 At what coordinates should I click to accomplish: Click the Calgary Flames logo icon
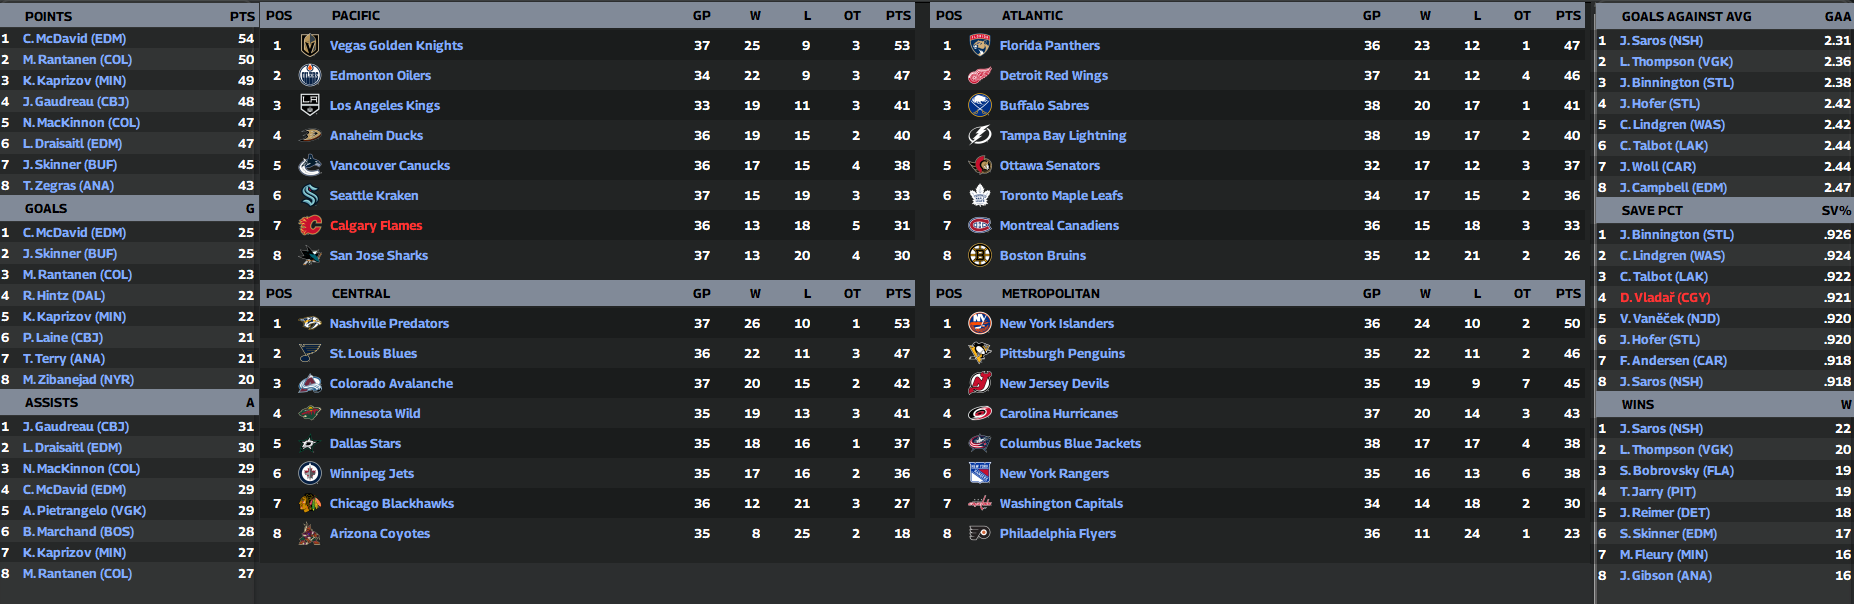click(x=310, y=225)
